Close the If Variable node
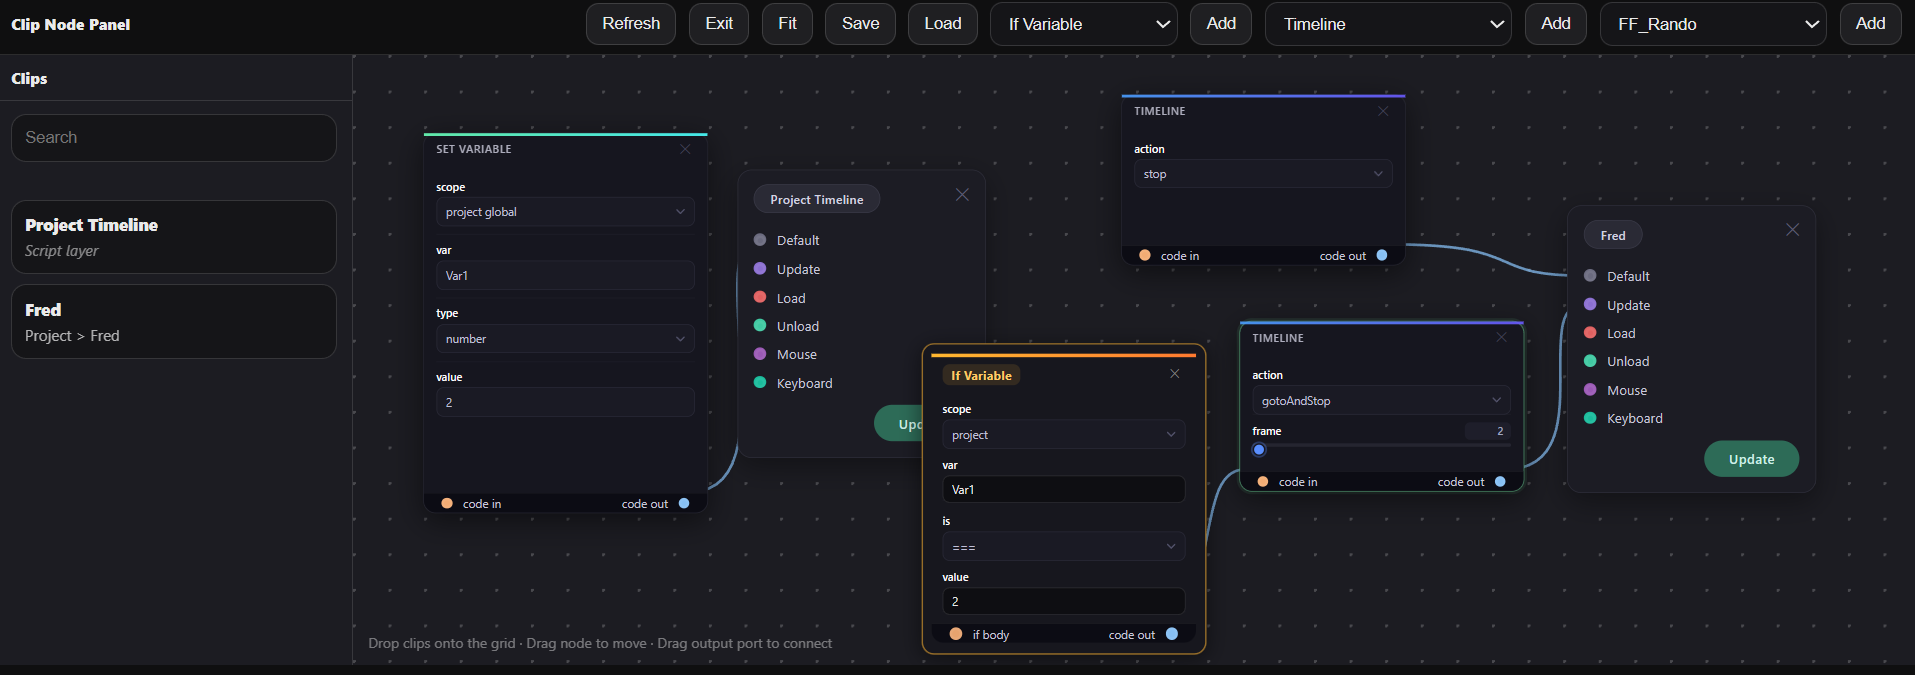This screenshot has width=1915, height=675. [1175, 374]
